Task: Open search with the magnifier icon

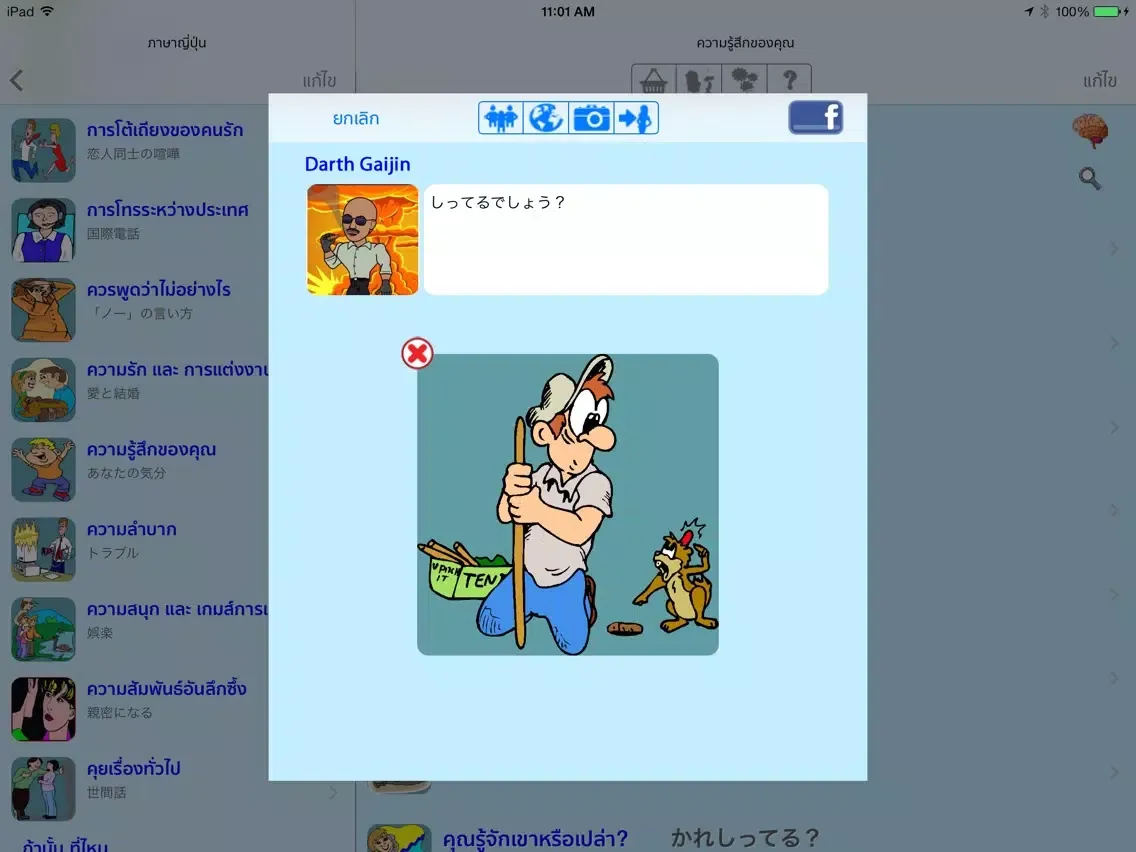Action: (1090, 178)
